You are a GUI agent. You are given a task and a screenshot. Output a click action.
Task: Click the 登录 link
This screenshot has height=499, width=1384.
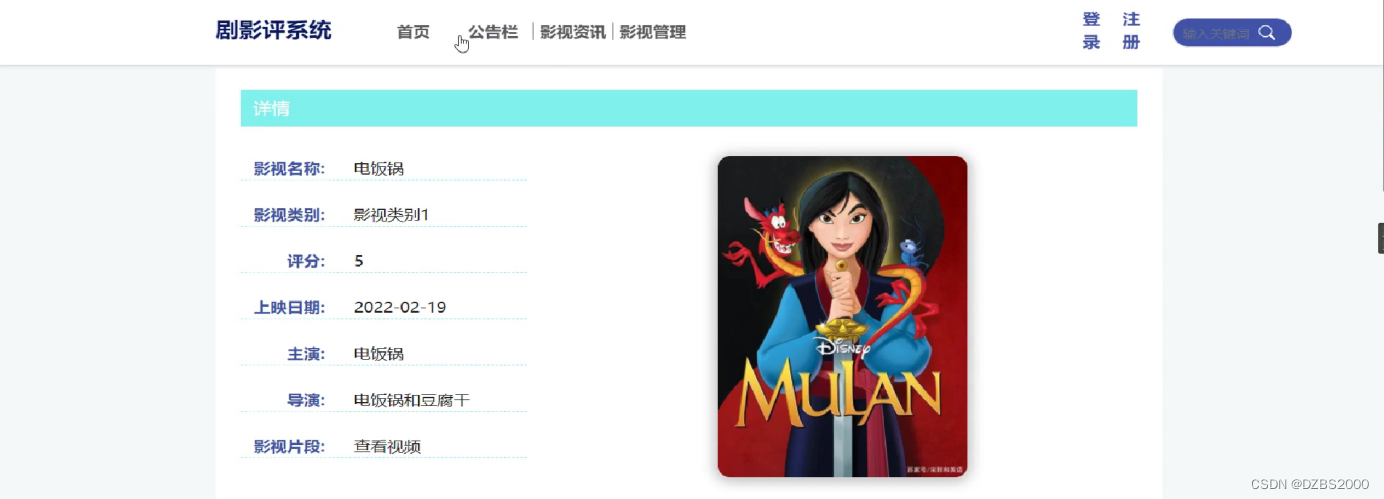pos(1091,31)
